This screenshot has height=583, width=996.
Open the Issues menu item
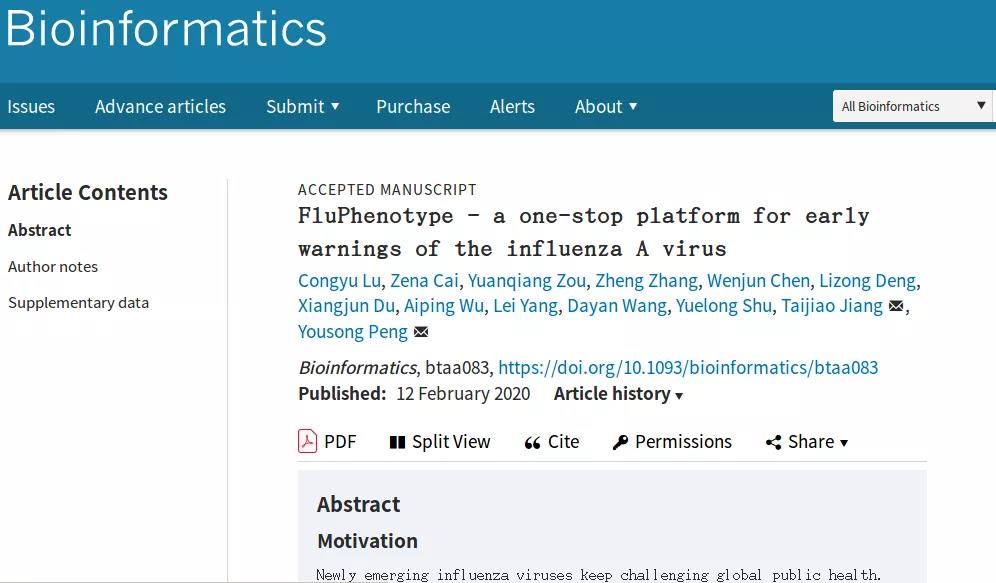[31, 106]
